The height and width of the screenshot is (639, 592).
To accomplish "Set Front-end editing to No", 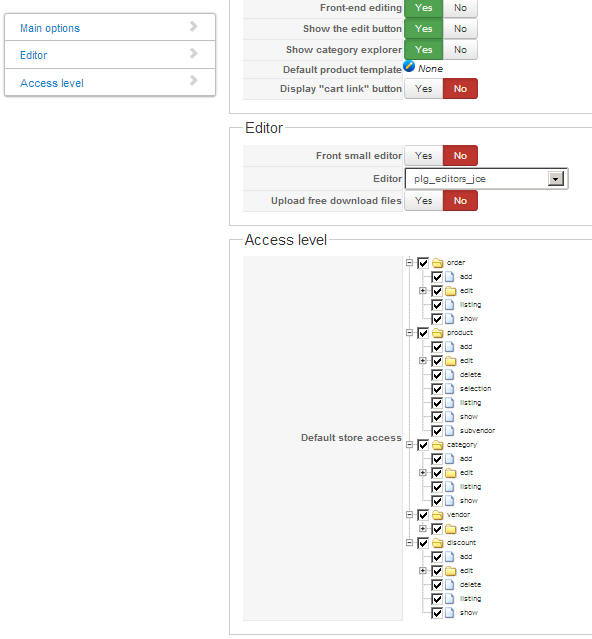I will click(x=460, y=8).
